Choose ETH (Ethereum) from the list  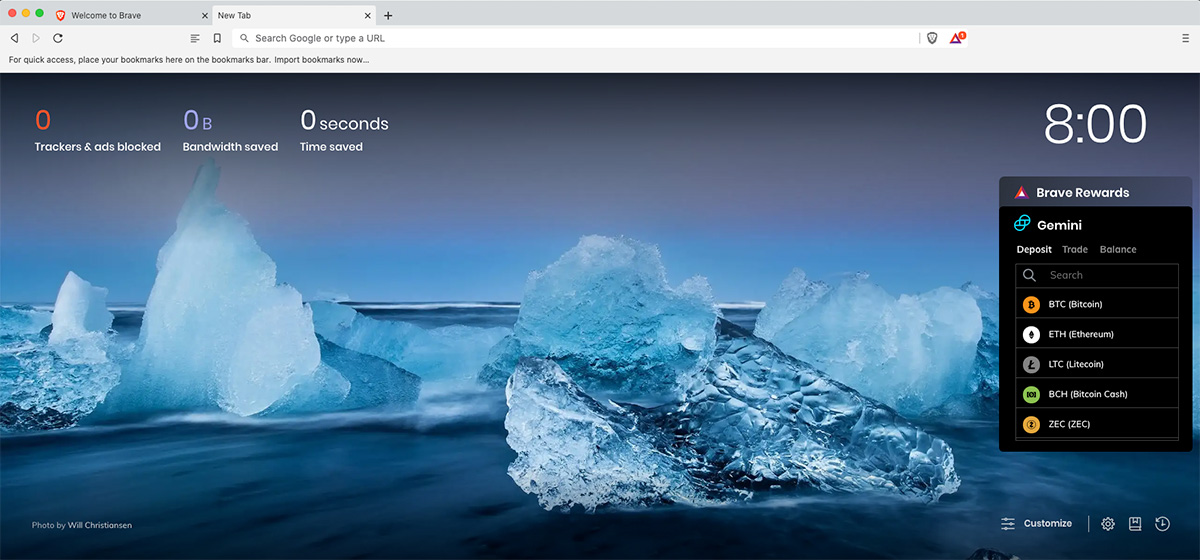pos(1097,334)
